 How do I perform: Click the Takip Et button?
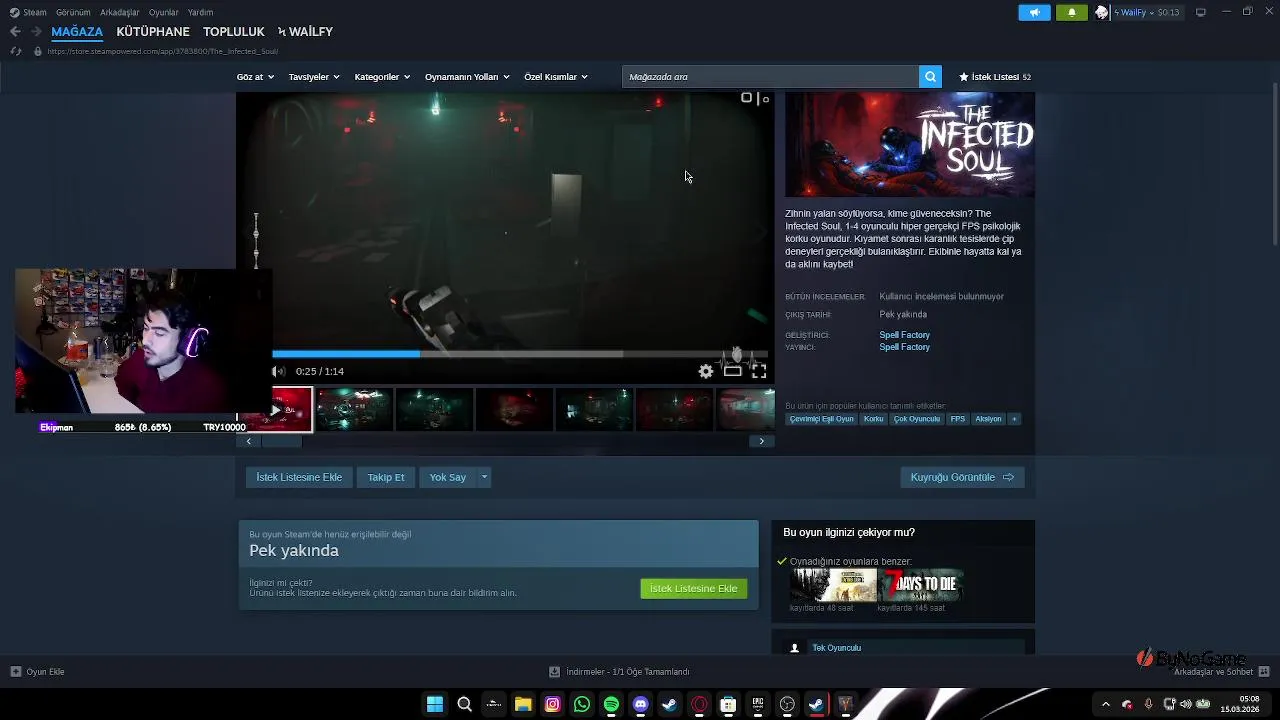(x=386, y=477)
